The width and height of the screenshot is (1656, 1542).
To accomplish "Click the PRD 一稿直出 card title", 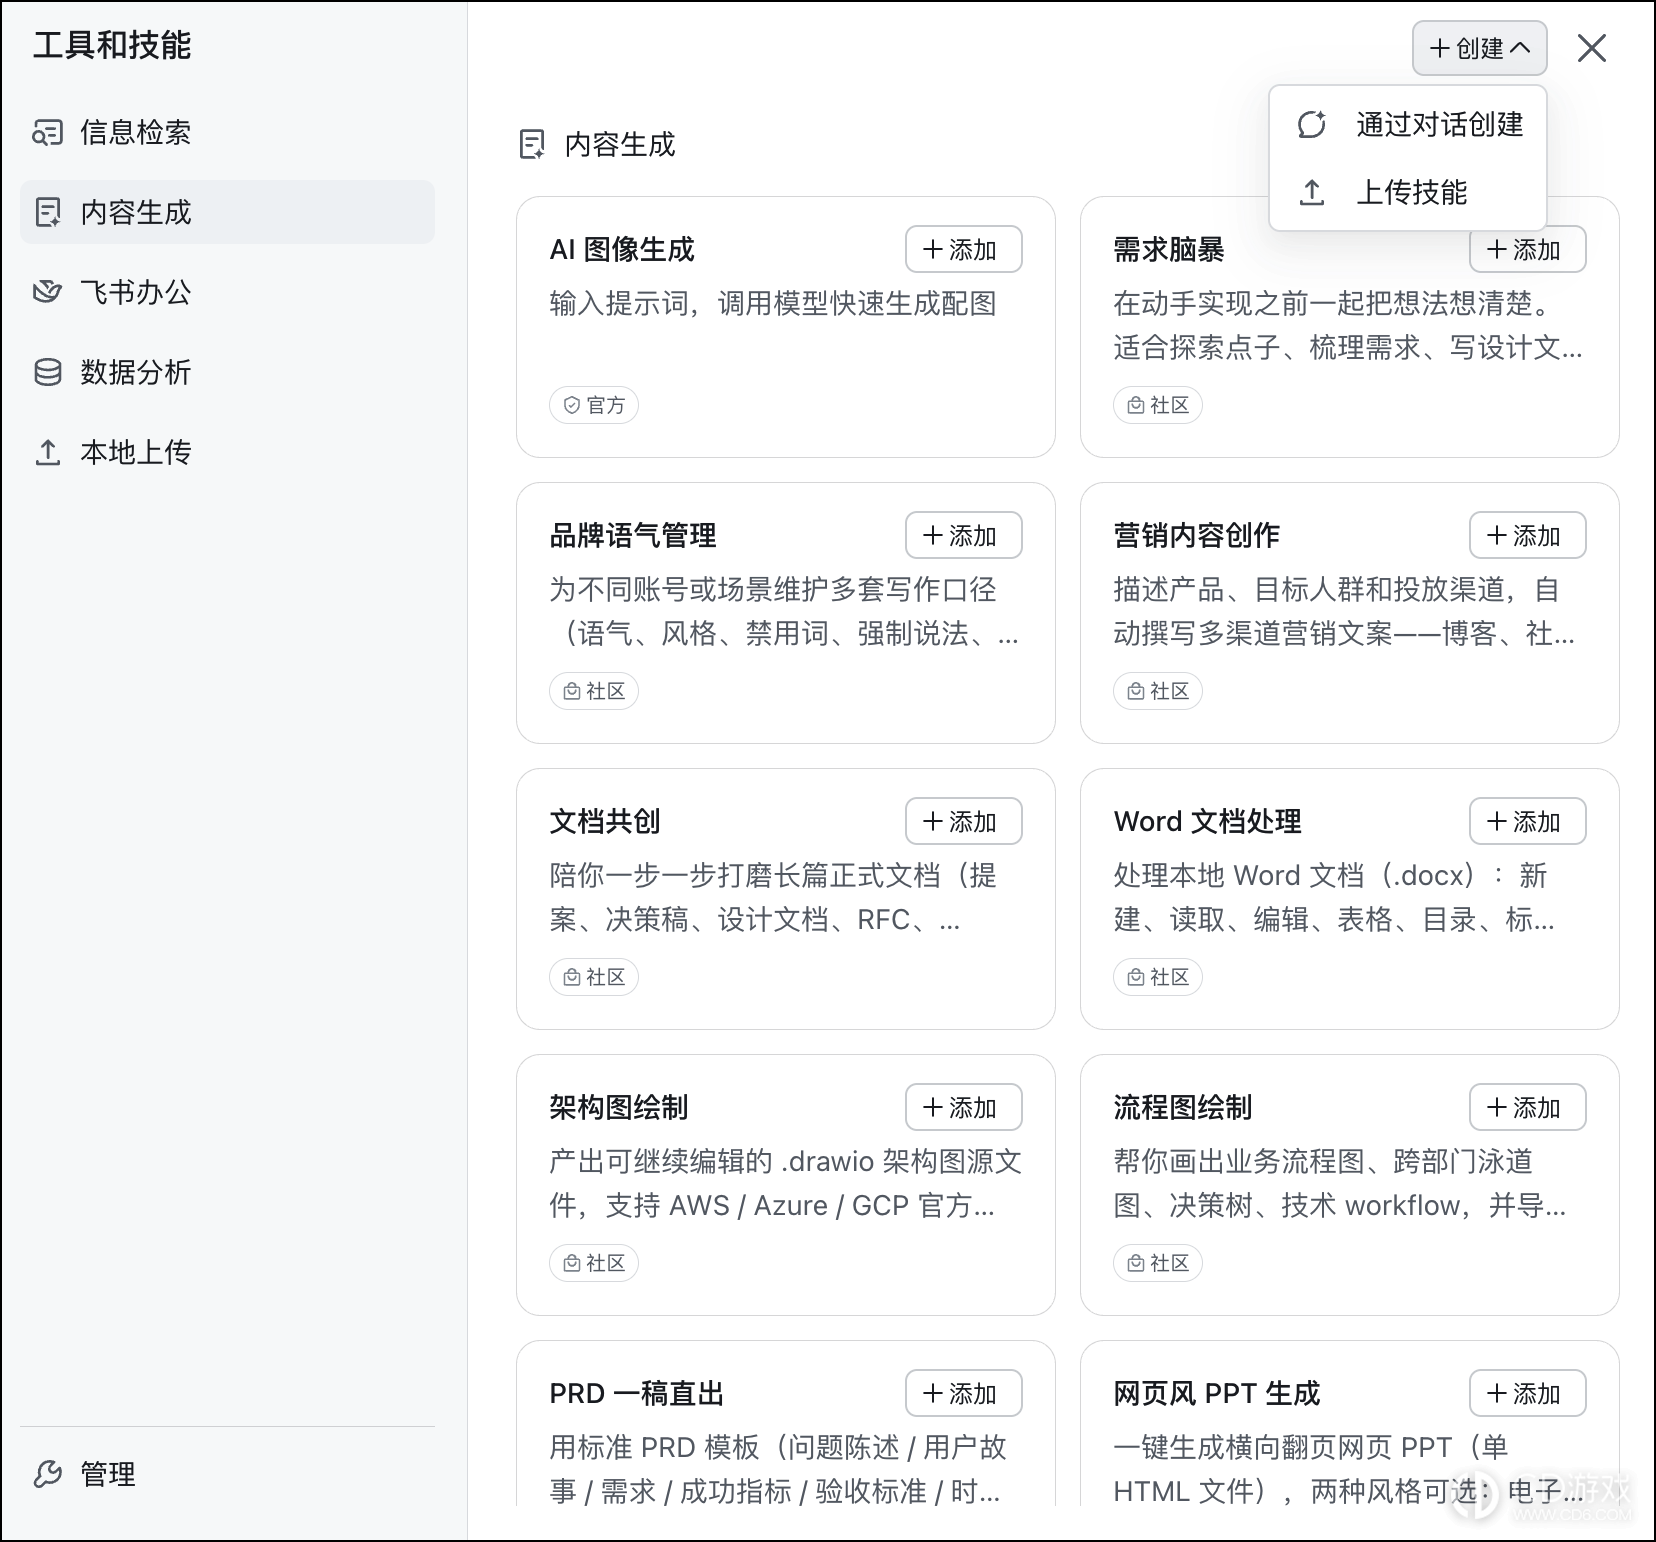I will 637,1393.
